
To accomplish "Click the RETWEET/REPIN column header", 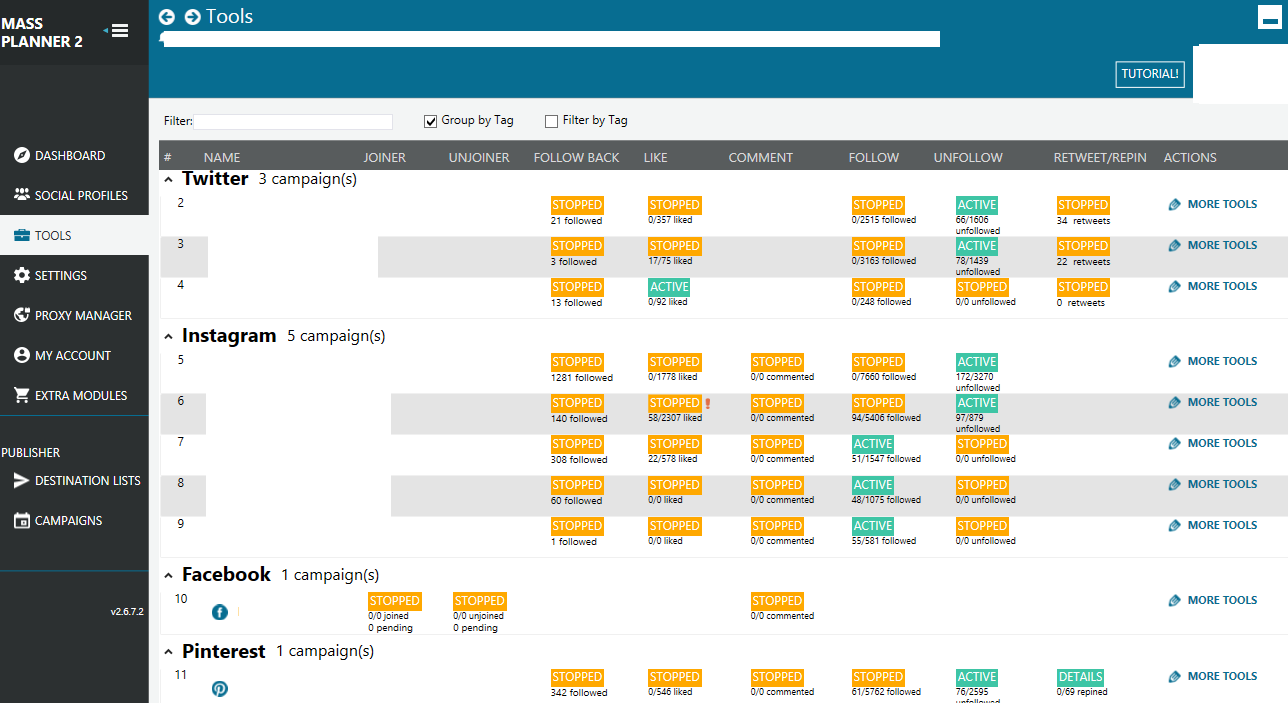I will coord(1100,158).
